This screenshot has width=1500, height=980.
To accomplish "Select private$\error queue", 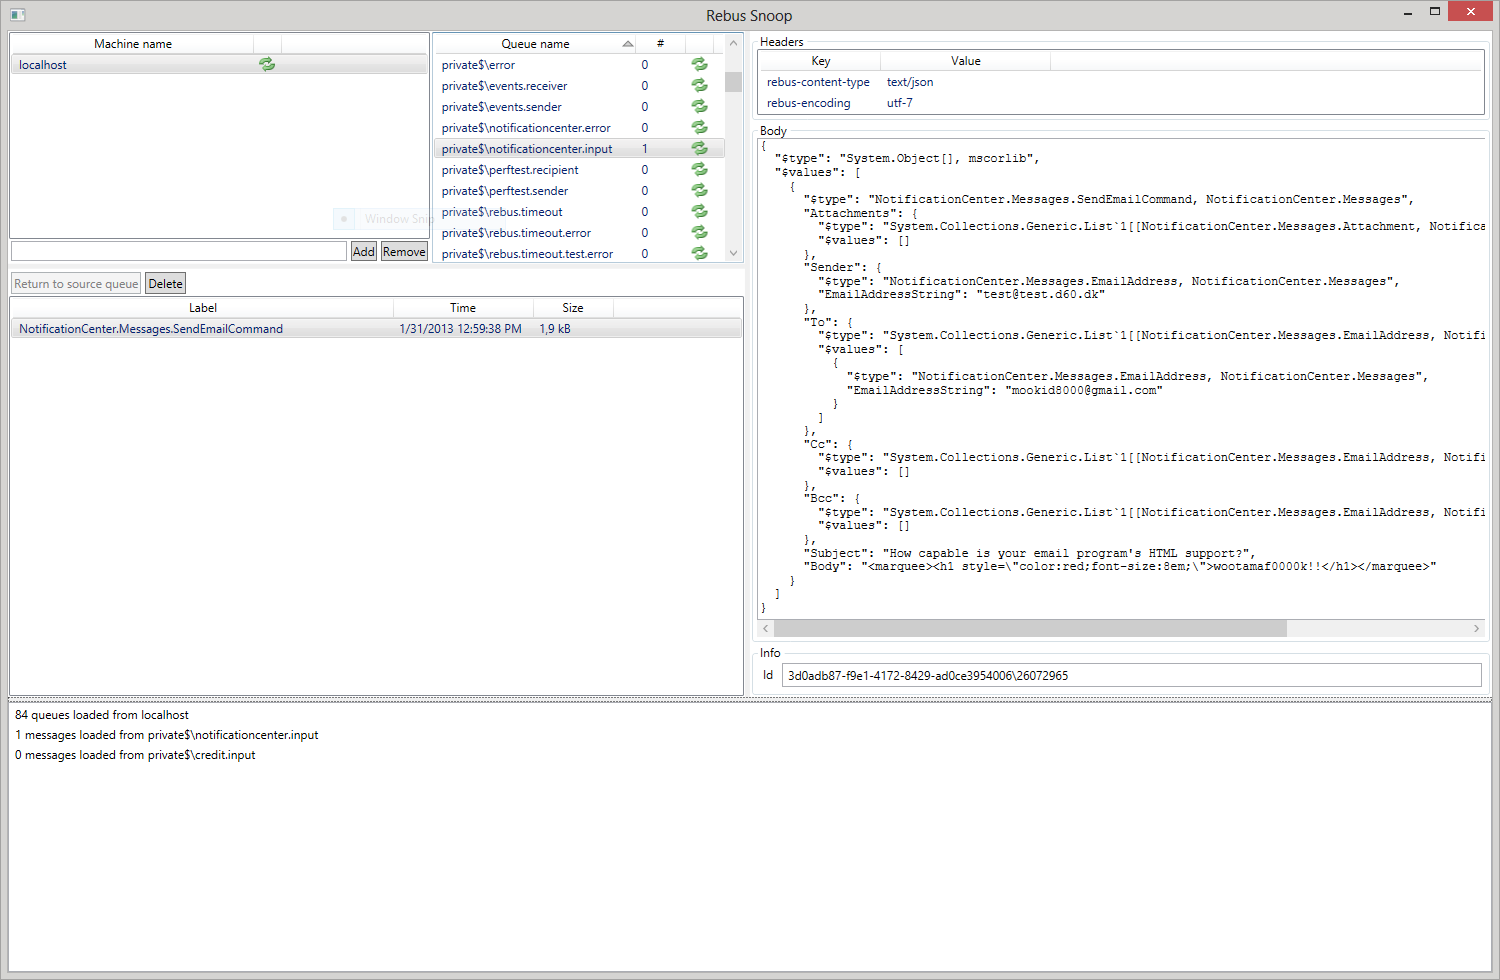I will pos(579,64).
